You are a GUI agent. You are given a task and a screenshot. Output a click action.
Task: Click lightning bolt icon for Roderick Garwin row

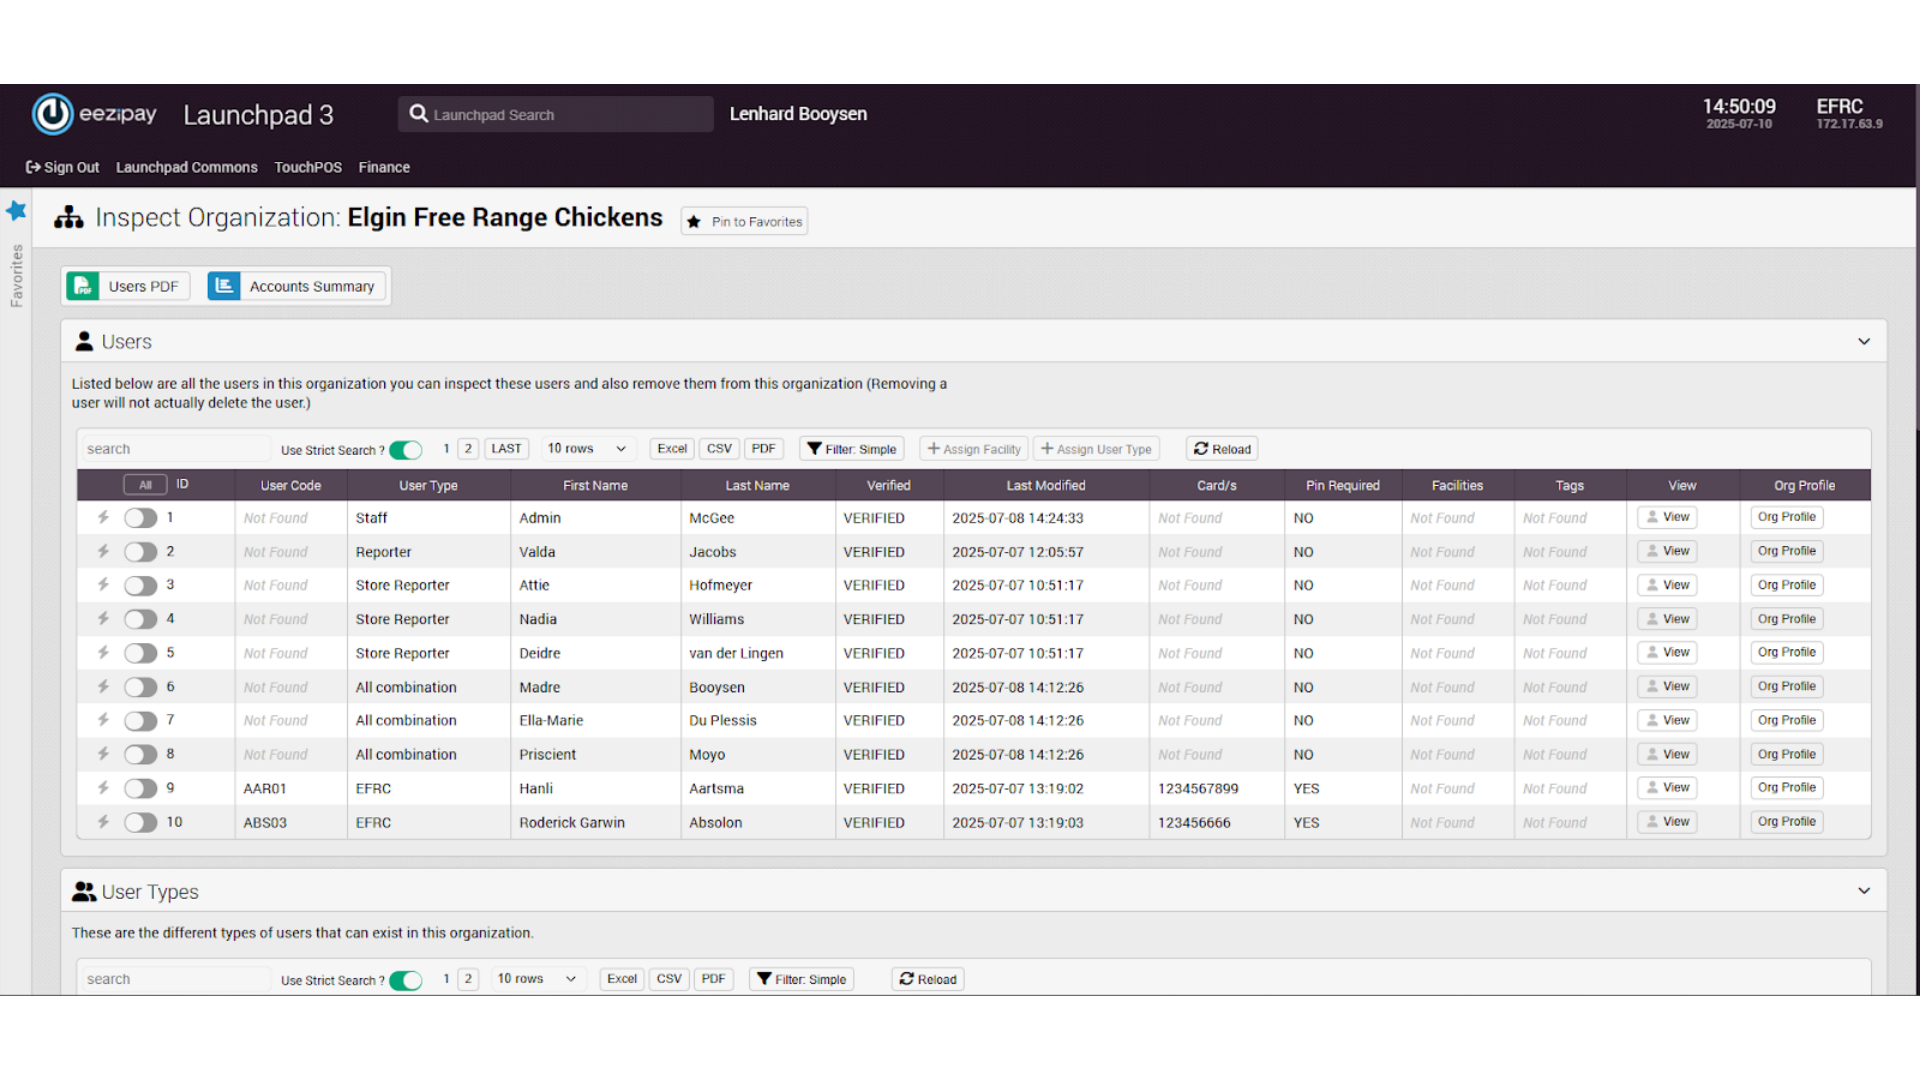103,822
